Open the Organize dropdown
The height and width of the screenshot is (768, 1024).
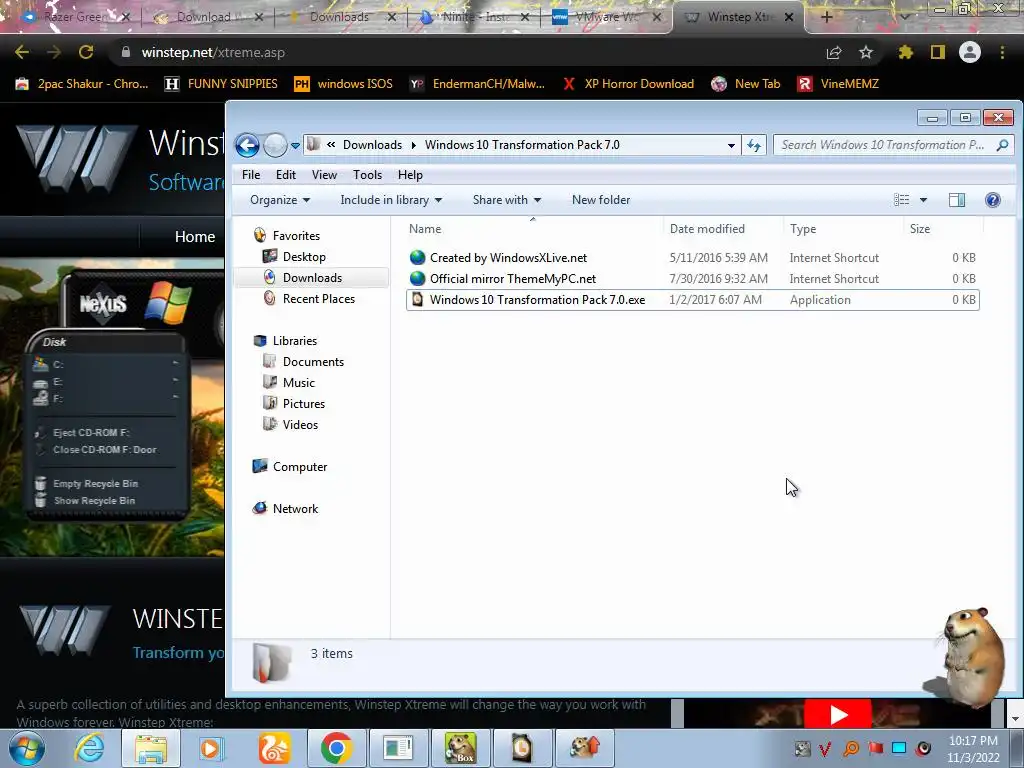280,200
